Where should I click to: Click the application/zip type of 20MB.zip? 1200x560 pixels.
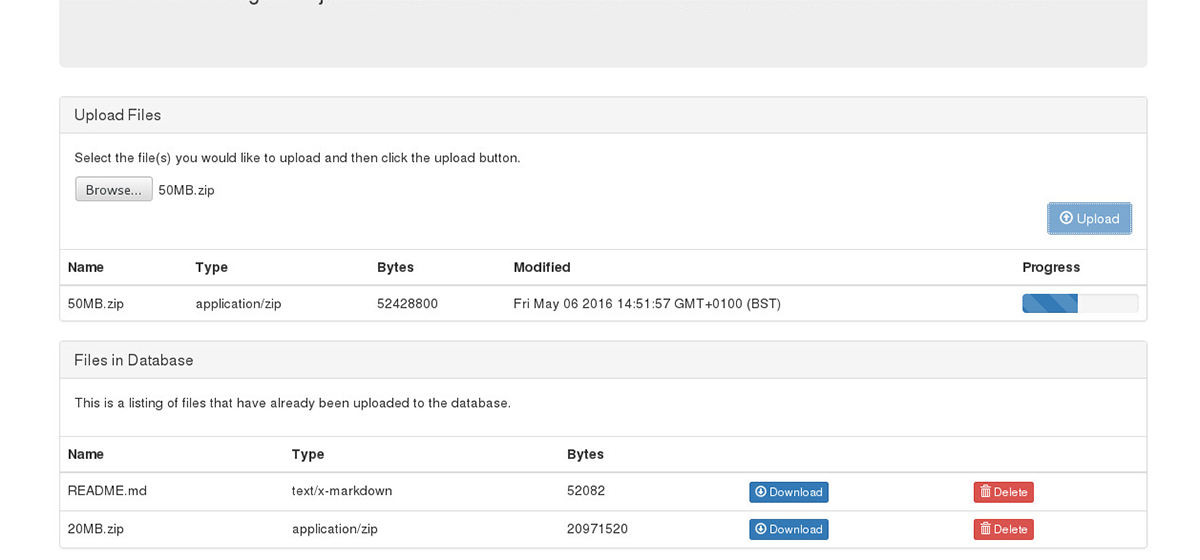(335, 528)
